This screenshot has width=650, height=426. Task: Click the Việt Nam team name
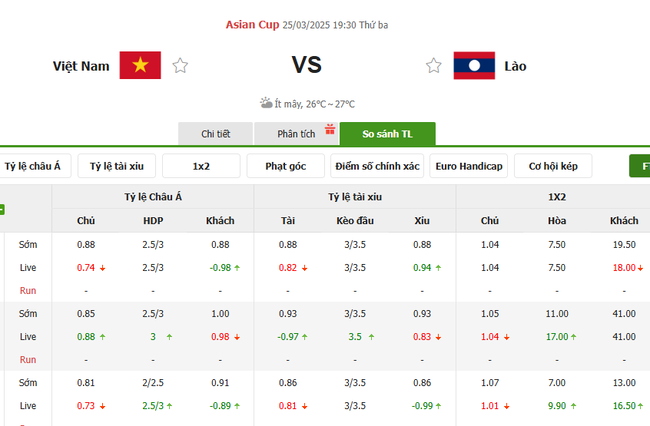point(81,66)
